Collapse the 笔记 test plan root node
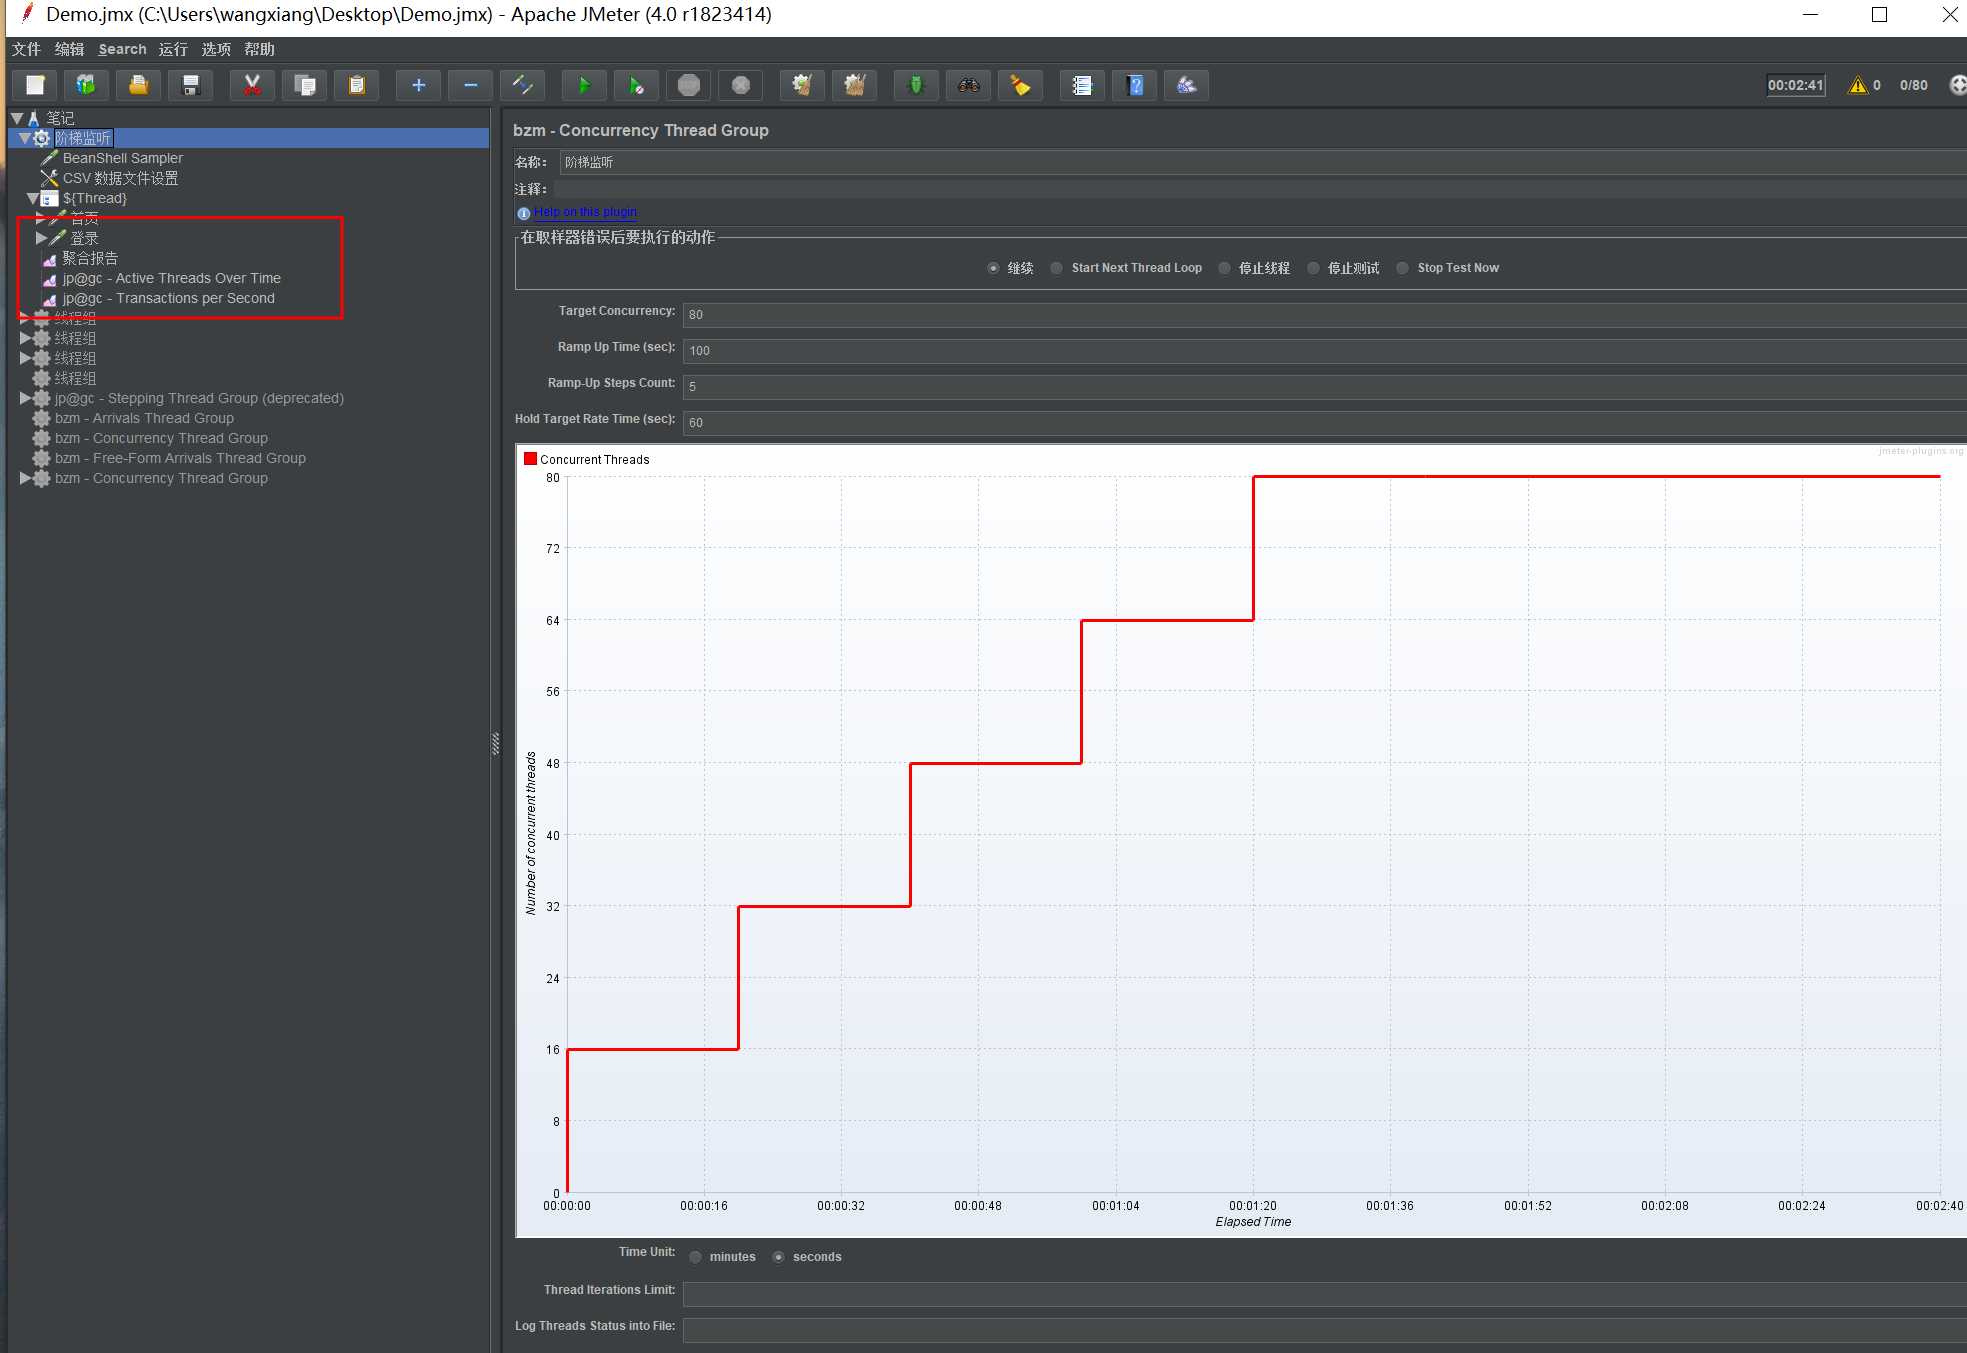1967x1353 pixels. tap(17, 118)
